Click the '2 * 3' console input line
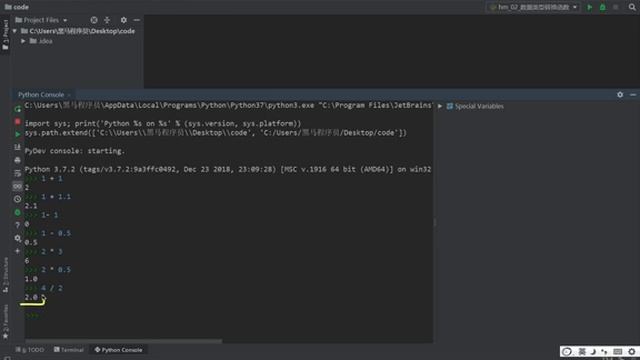640x360 pixels. [x=44, y=252]
